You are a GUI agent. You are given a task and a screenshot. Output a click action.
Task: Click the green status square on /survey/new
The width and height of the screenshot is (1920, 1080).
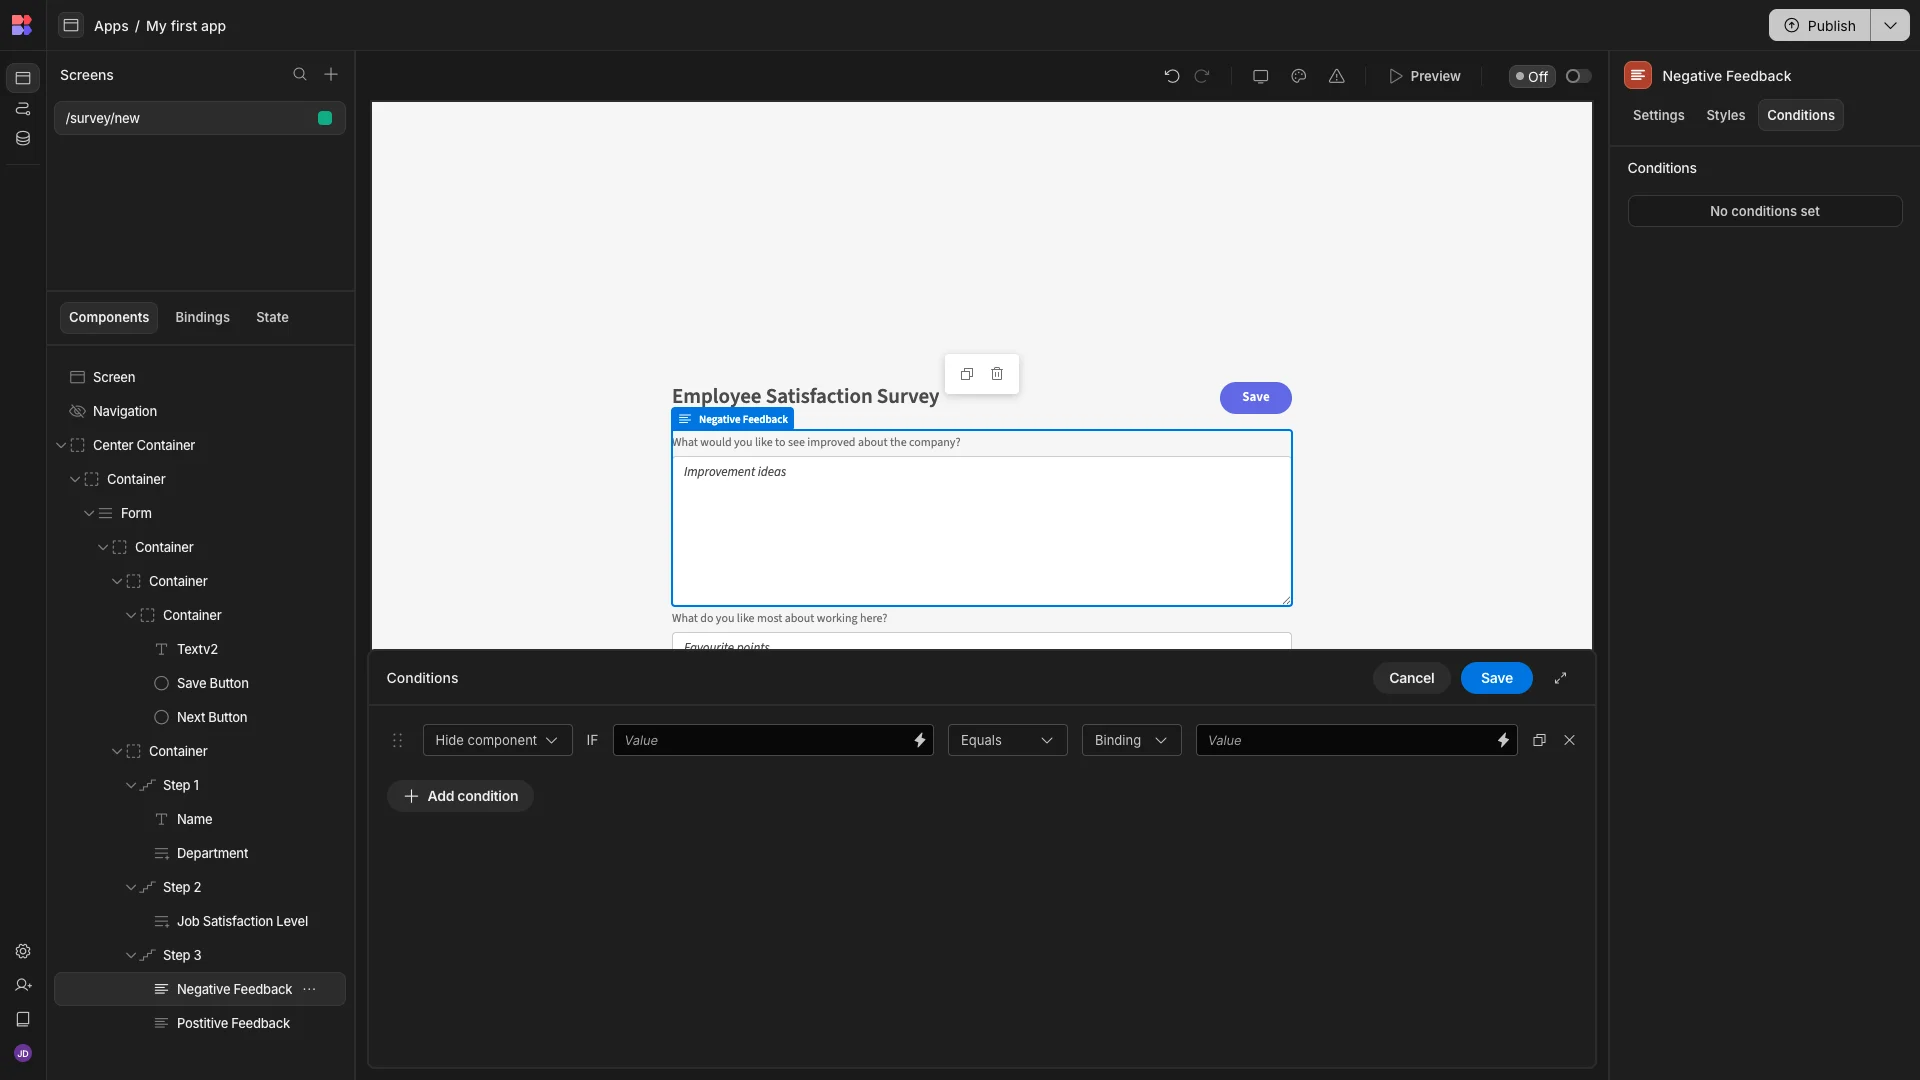[325, 118]
